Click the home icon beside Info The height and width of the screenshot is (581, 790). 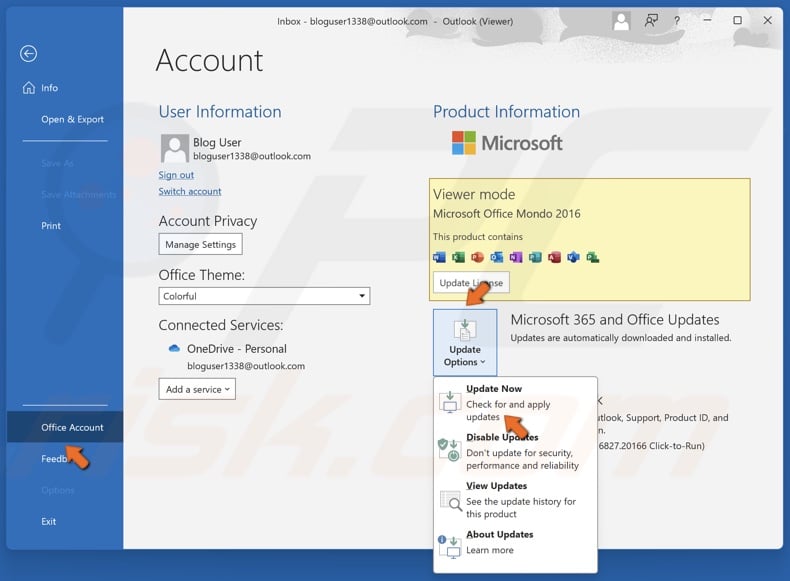pos(29,88)
